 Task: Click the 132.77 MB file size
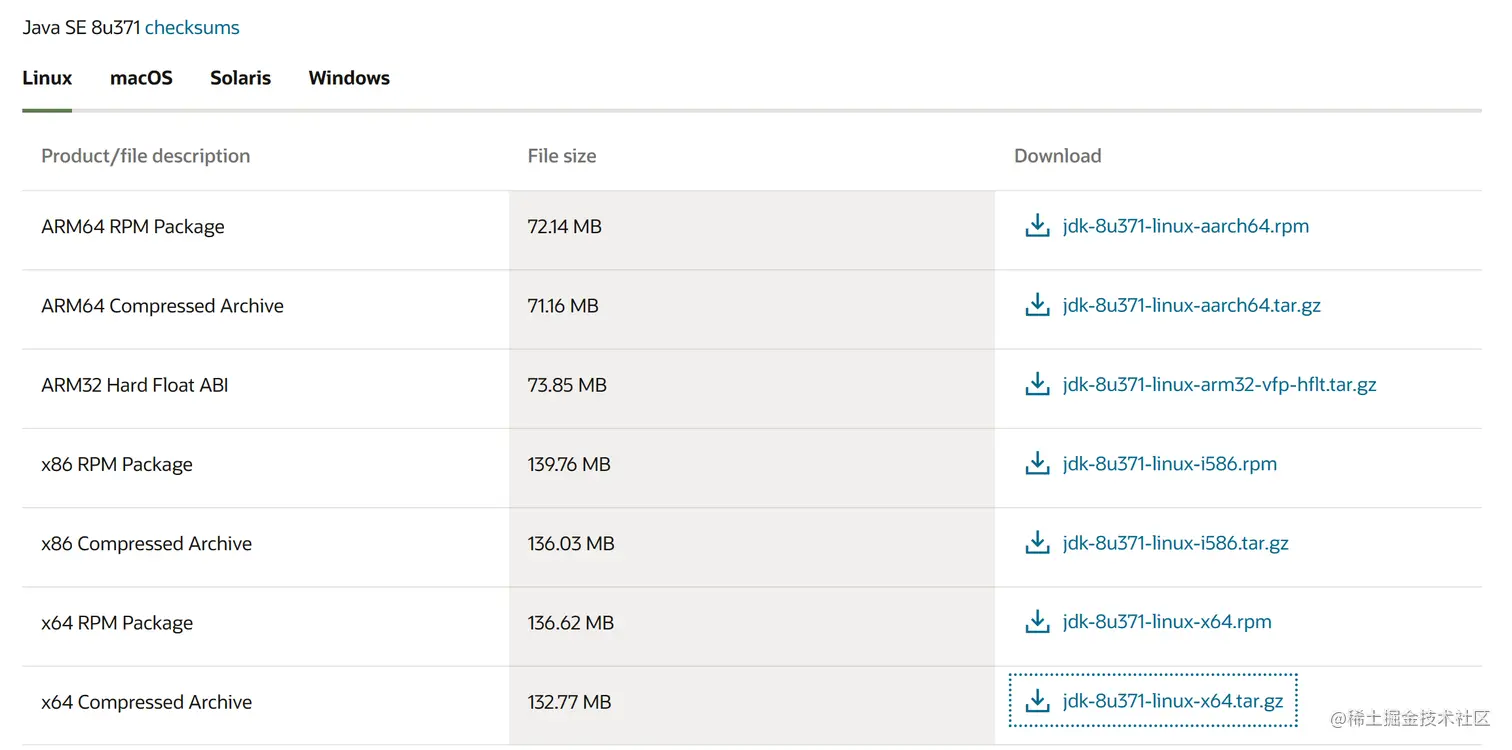tap(569, 702)
